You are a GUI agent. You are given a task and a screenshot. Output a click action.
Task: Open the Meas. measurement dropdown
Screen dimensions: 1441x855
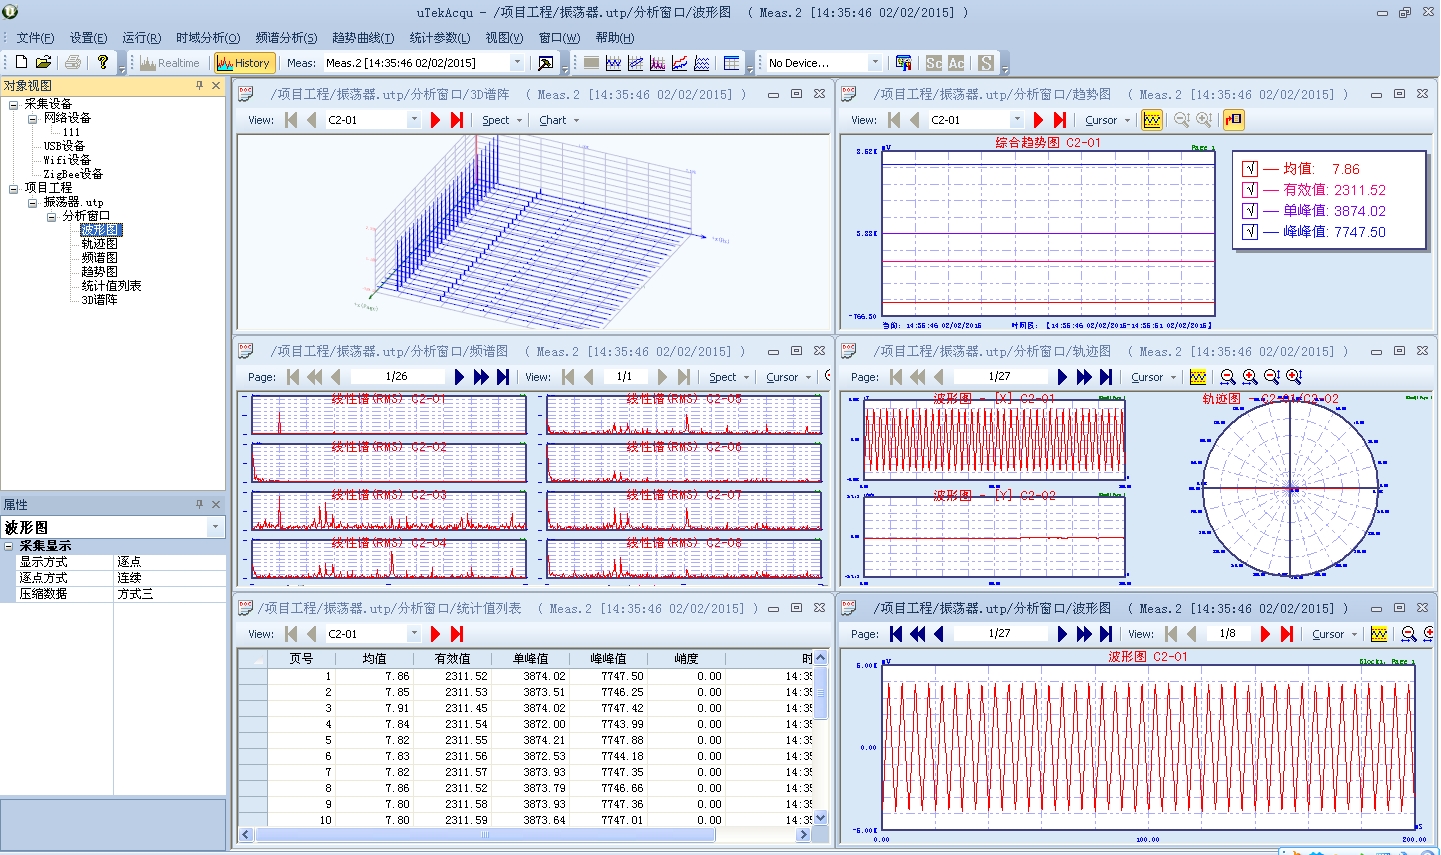(517, 63)
